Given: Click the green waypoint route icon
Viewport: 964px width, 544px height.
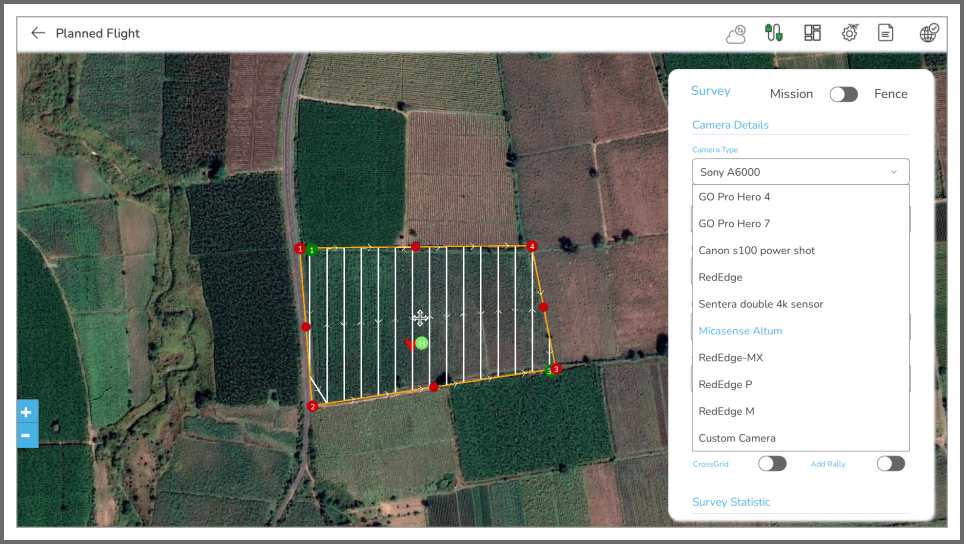Looking at the screenshot, I should [x=773, y=33].
